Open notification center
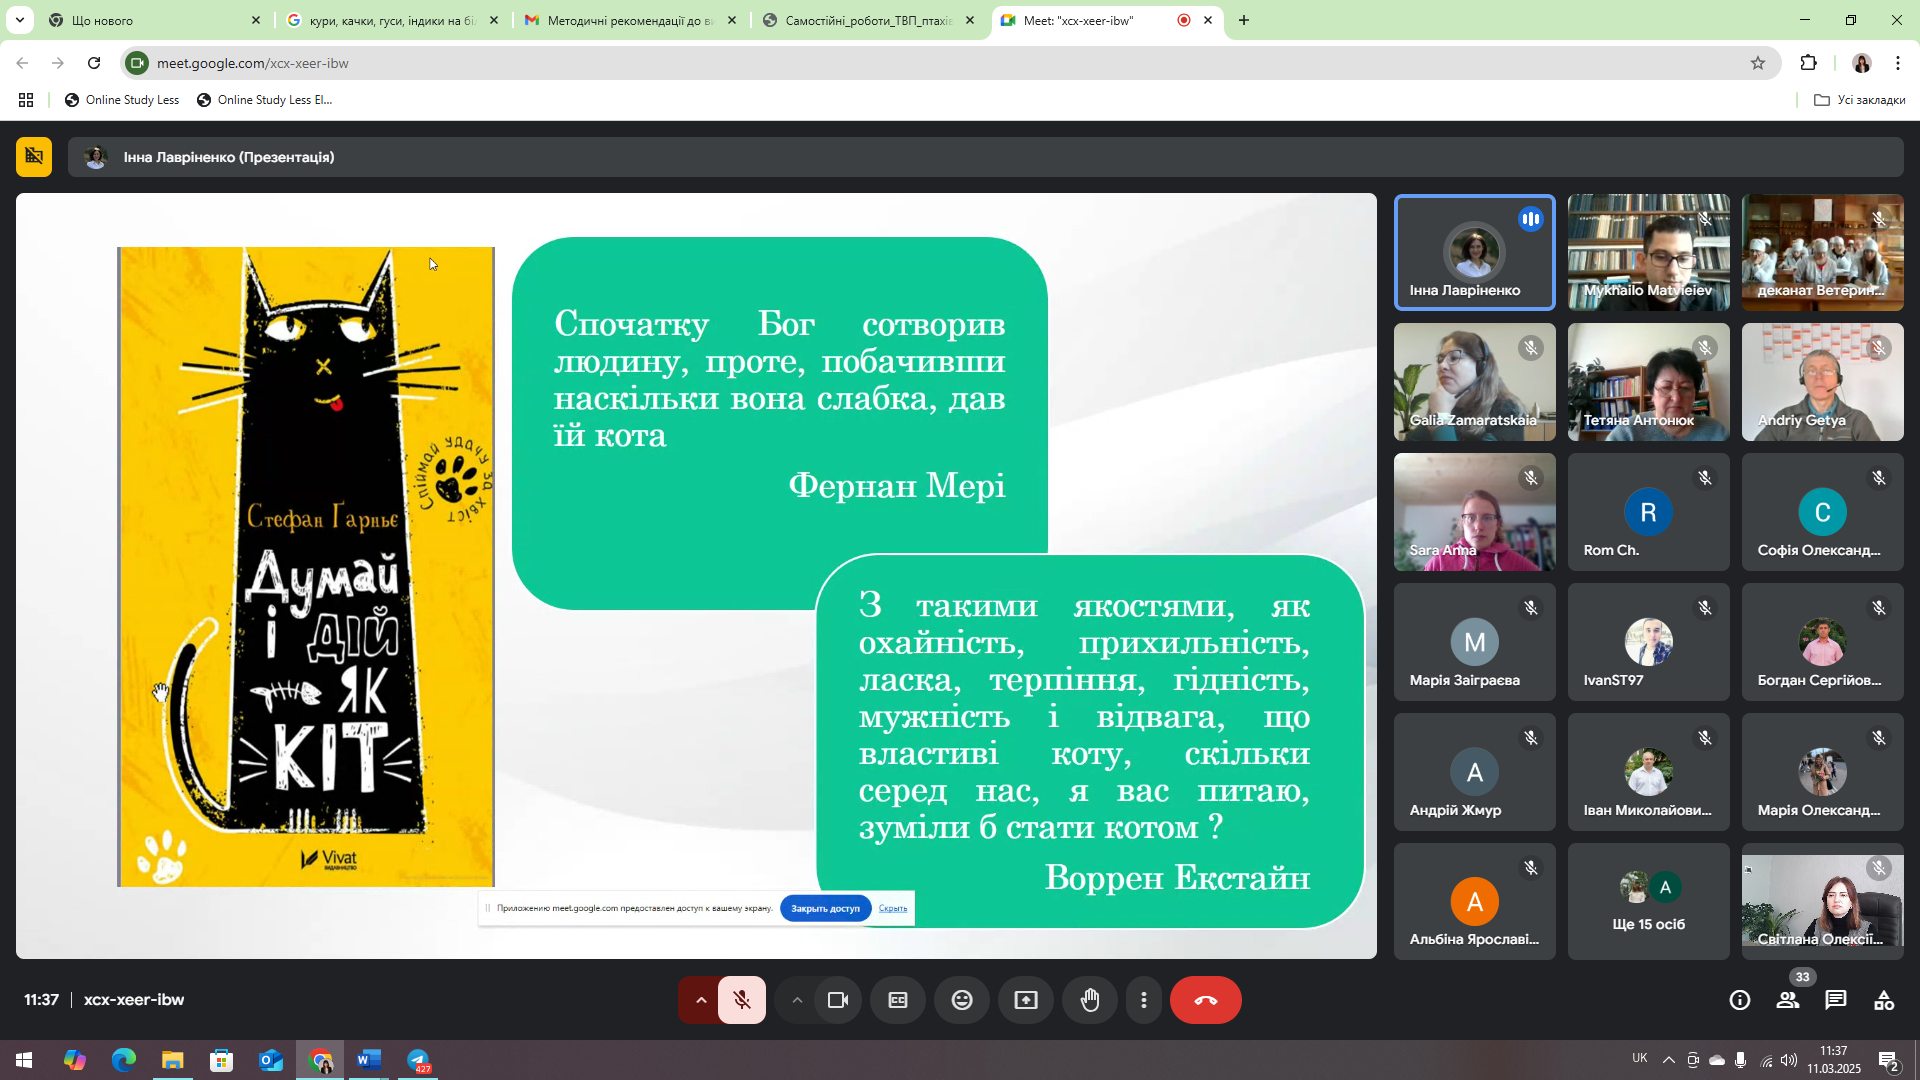 1888,1060
